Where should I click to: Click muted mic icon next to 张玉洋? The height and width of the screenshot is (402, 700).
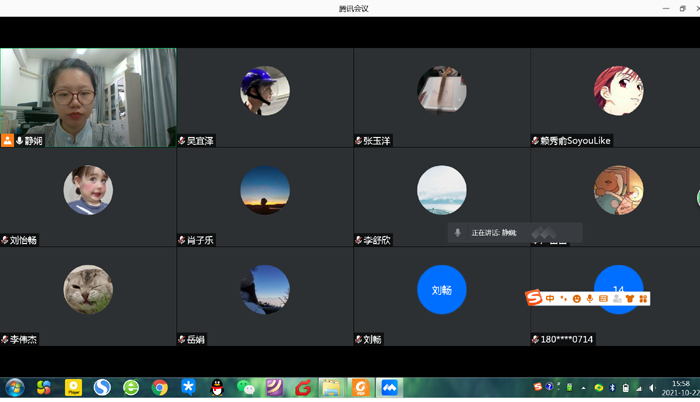point(359,141)
